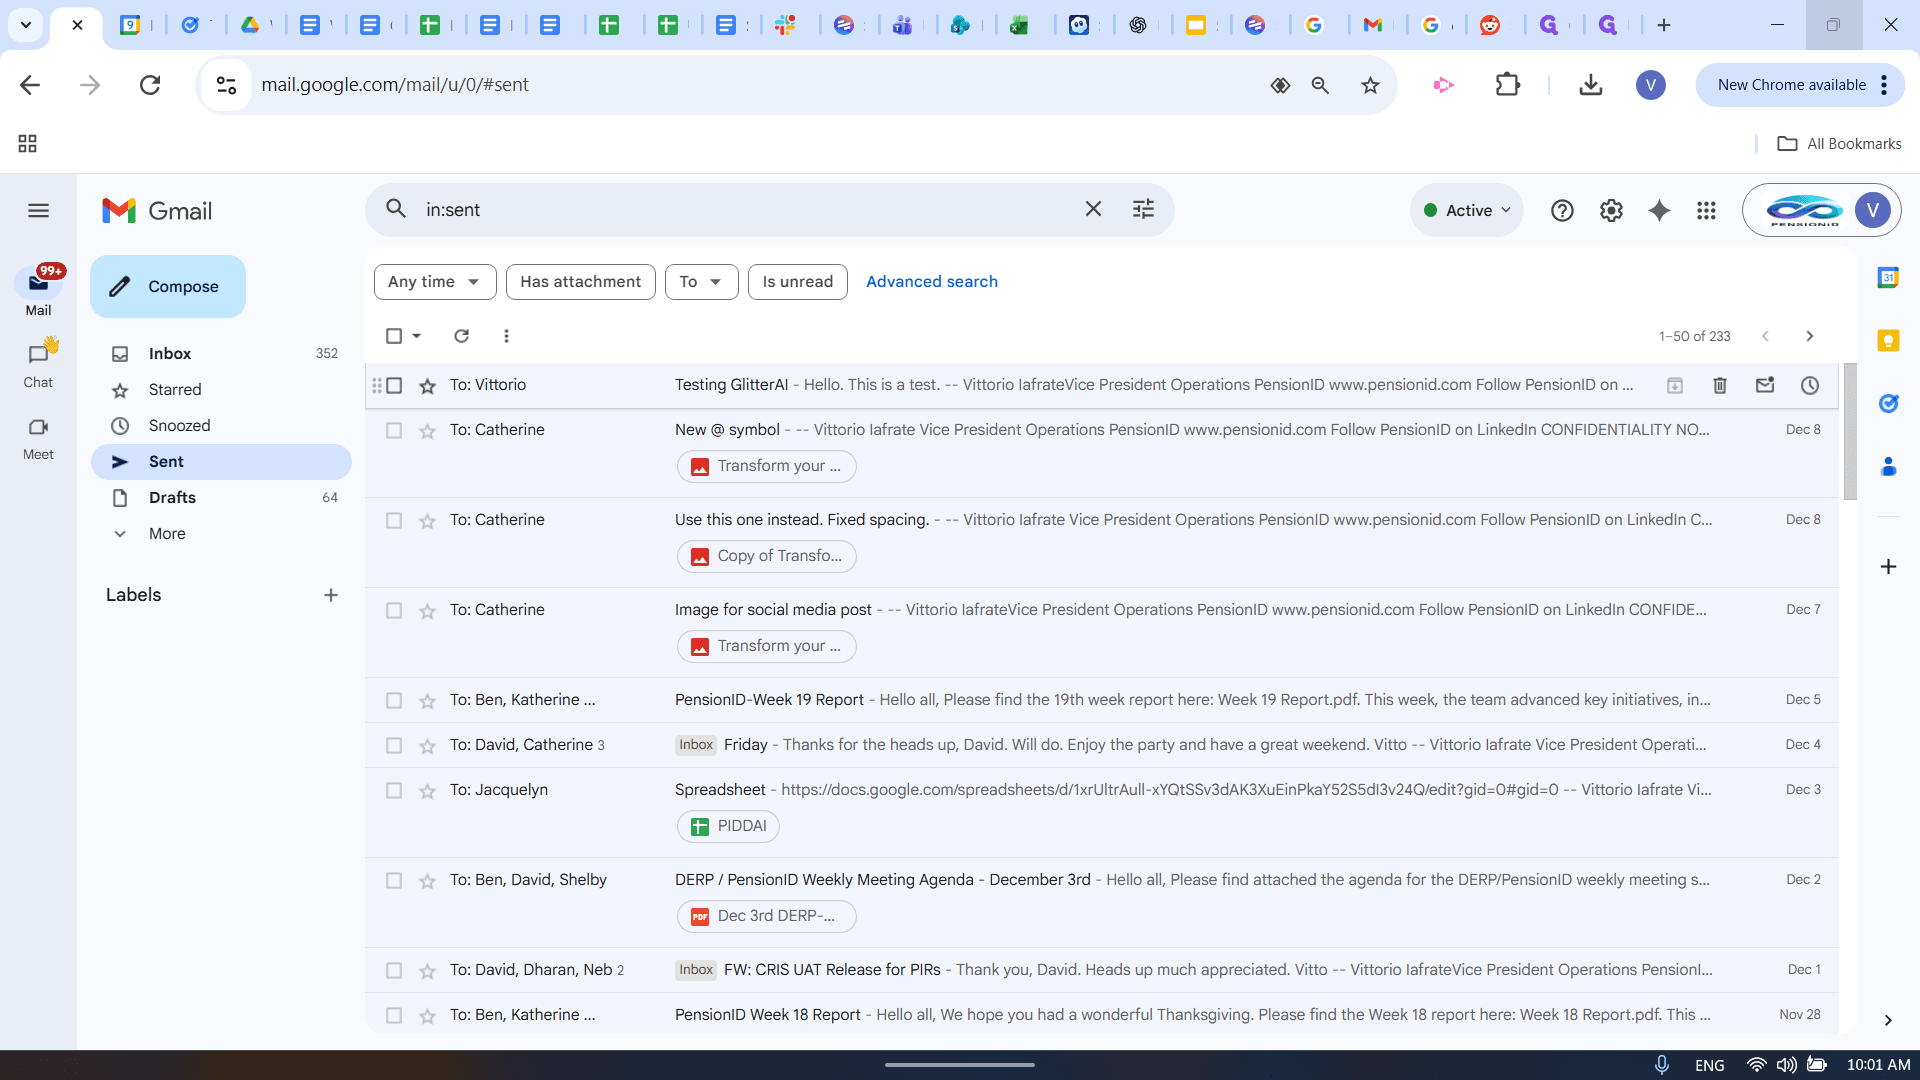Expand More in the left sidebar
Viewport: 1920px width, 1080px height.
pos(166,534)
